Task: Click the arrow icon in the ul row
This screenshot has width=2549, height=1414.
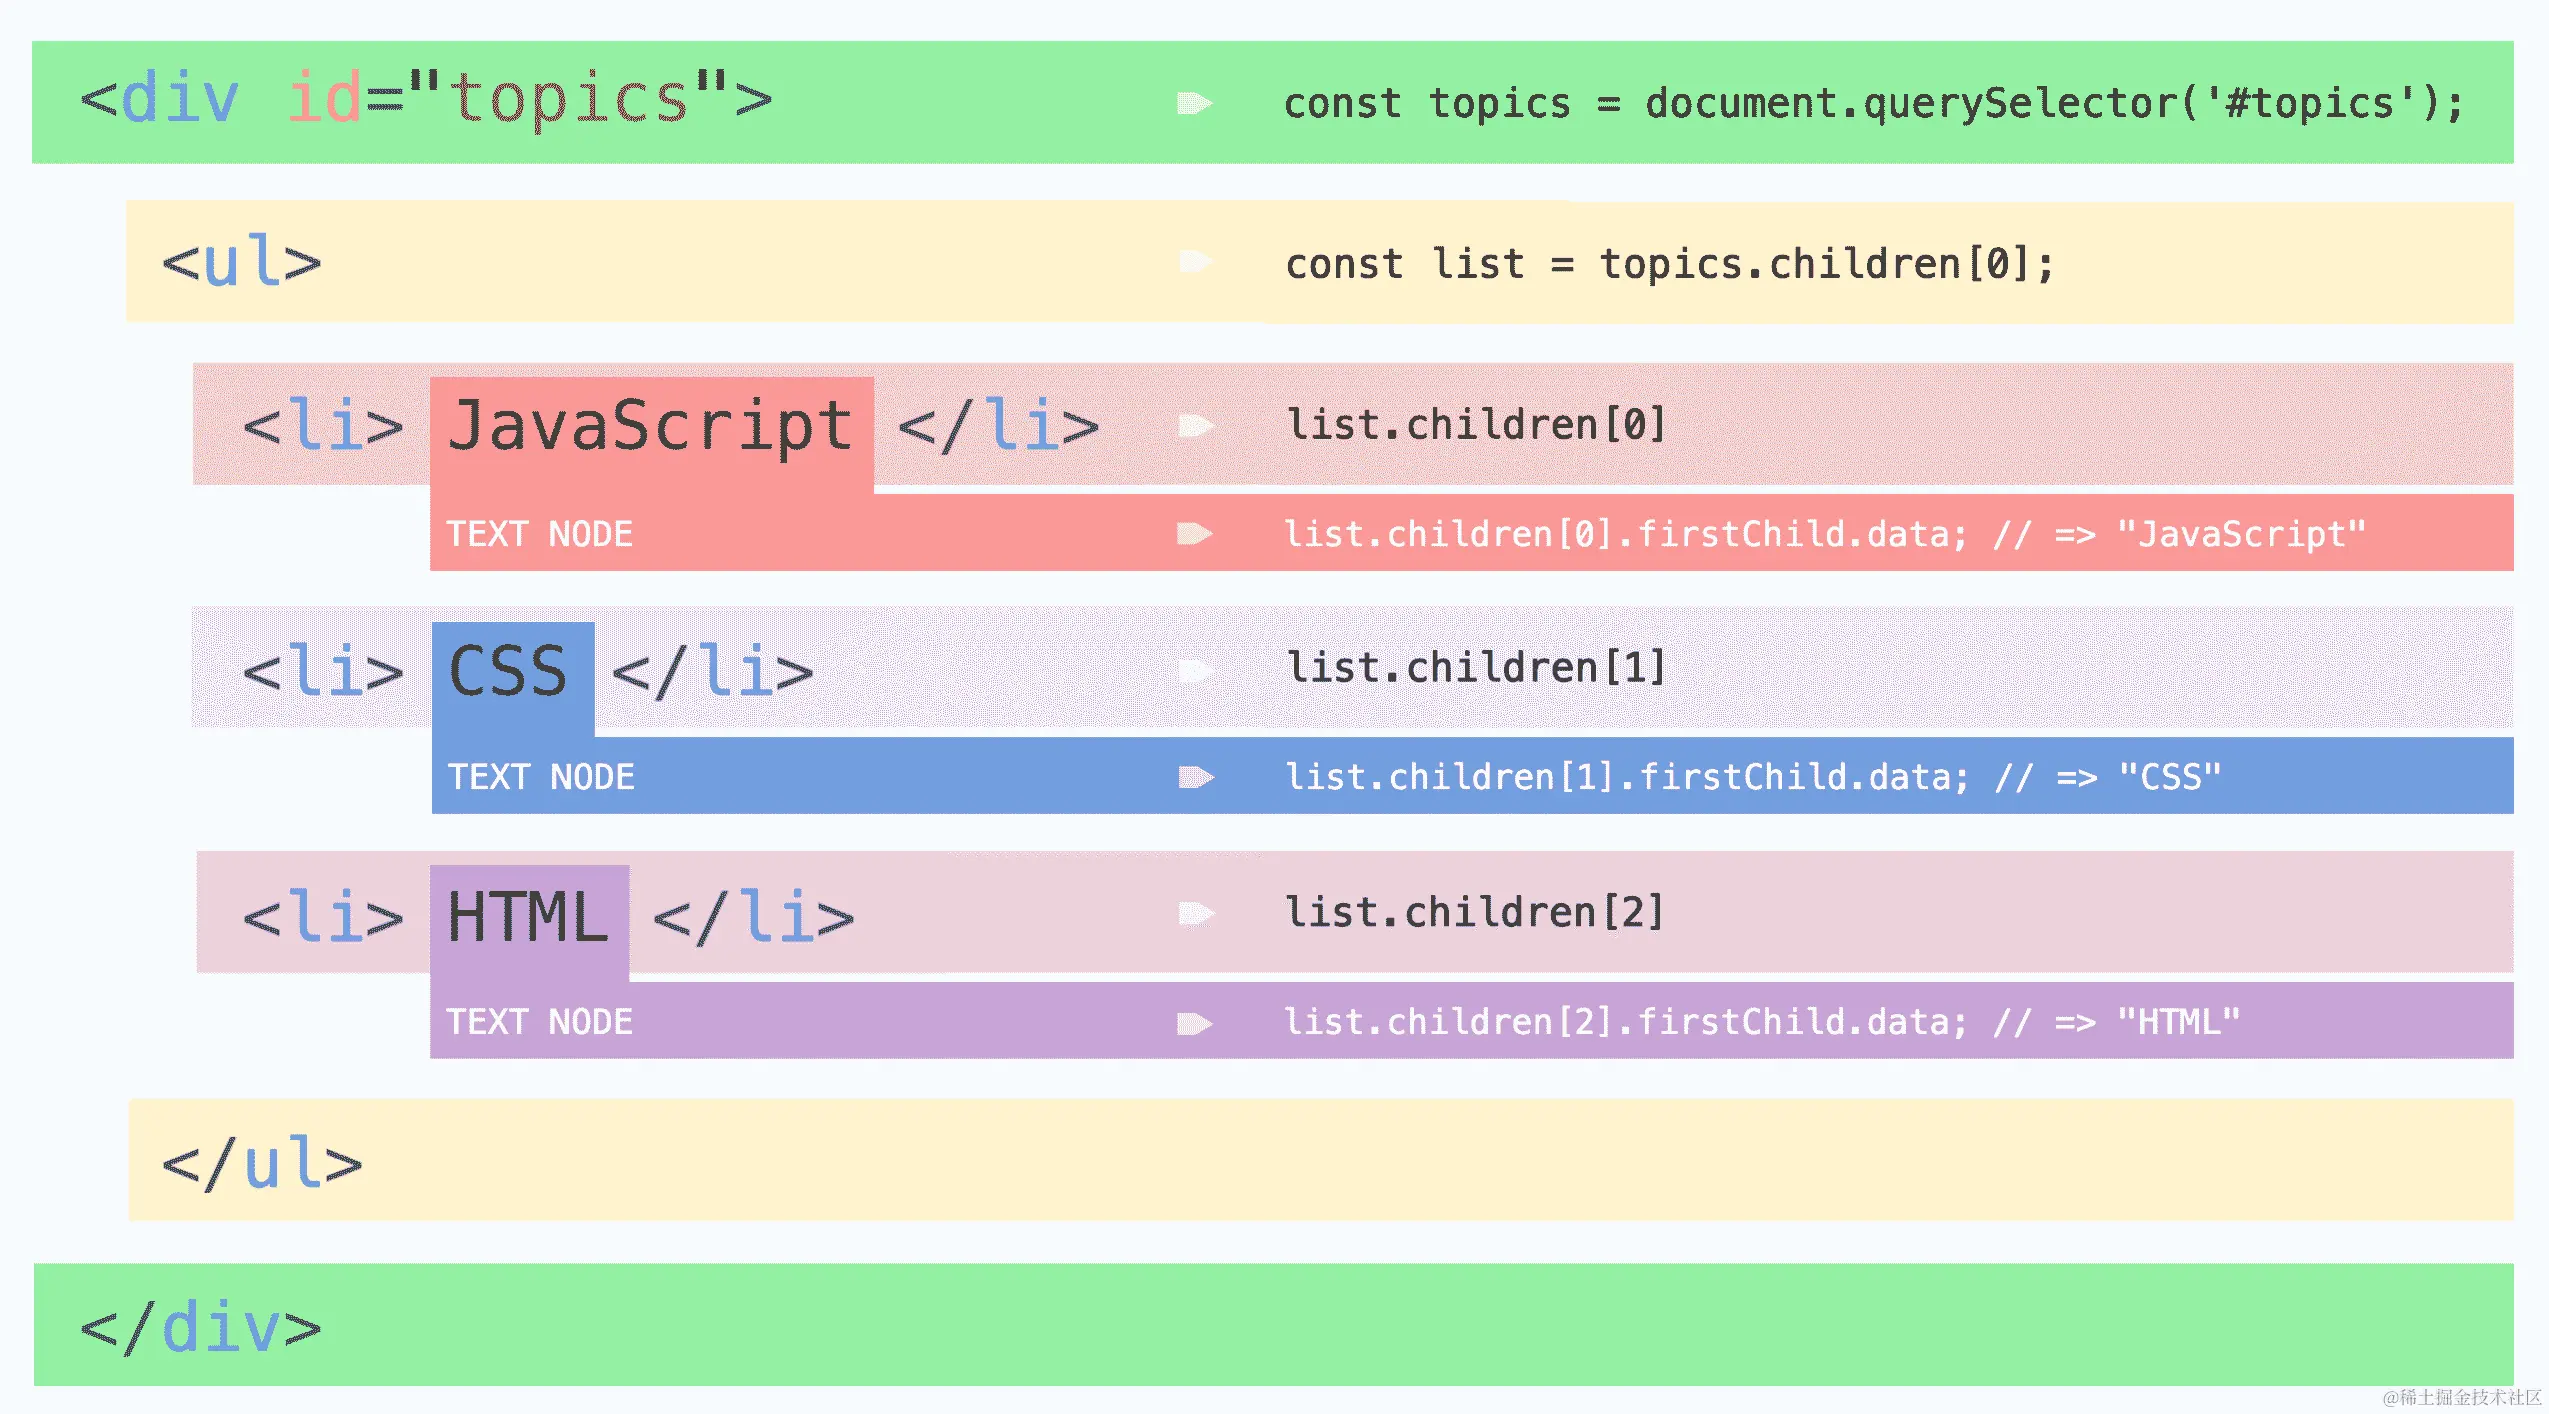Action: 1194,262
